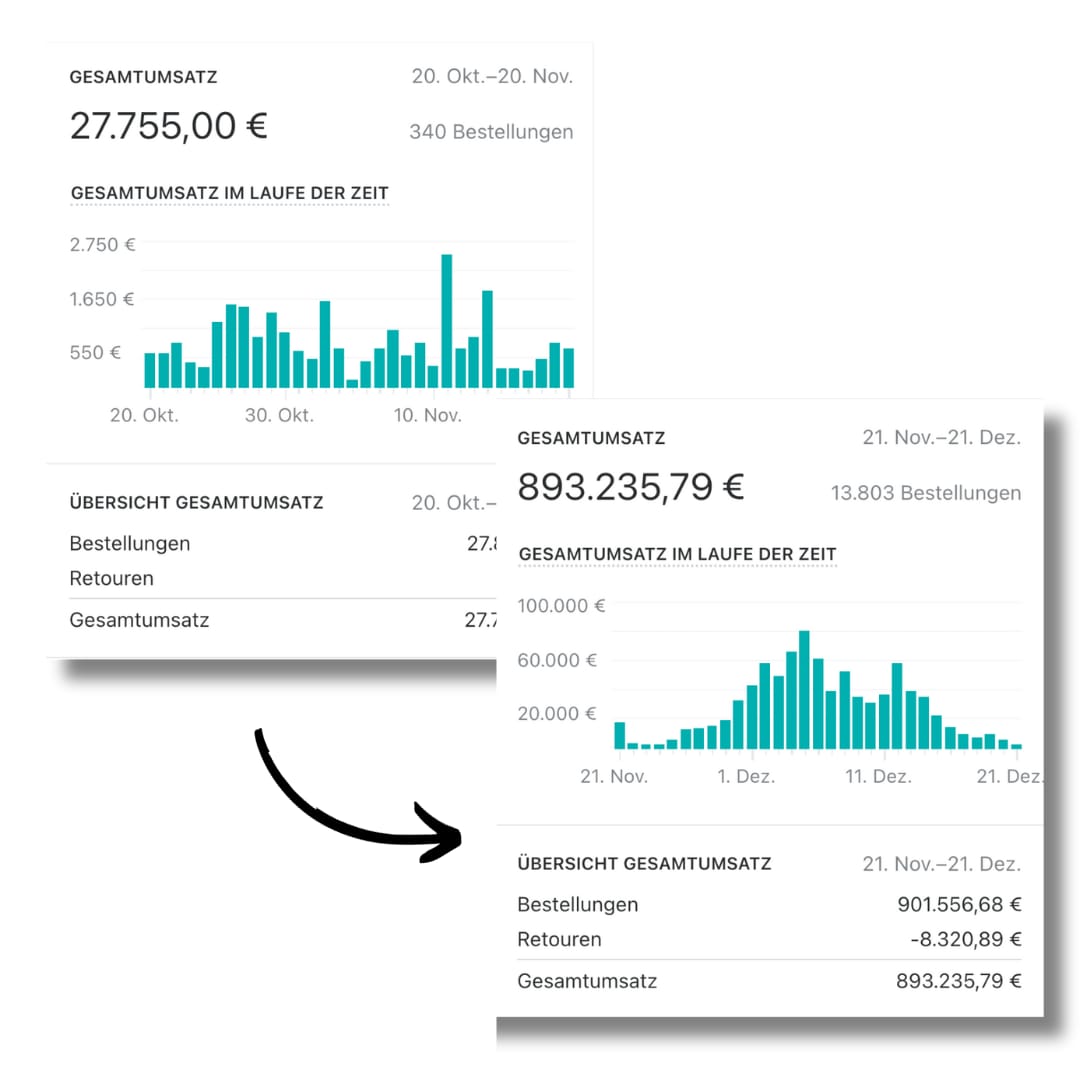Click "Übersicht Gesamtumsatz" heading in the December panel
Screen dimensions: 1080x1080
click(x=644, y=864)
